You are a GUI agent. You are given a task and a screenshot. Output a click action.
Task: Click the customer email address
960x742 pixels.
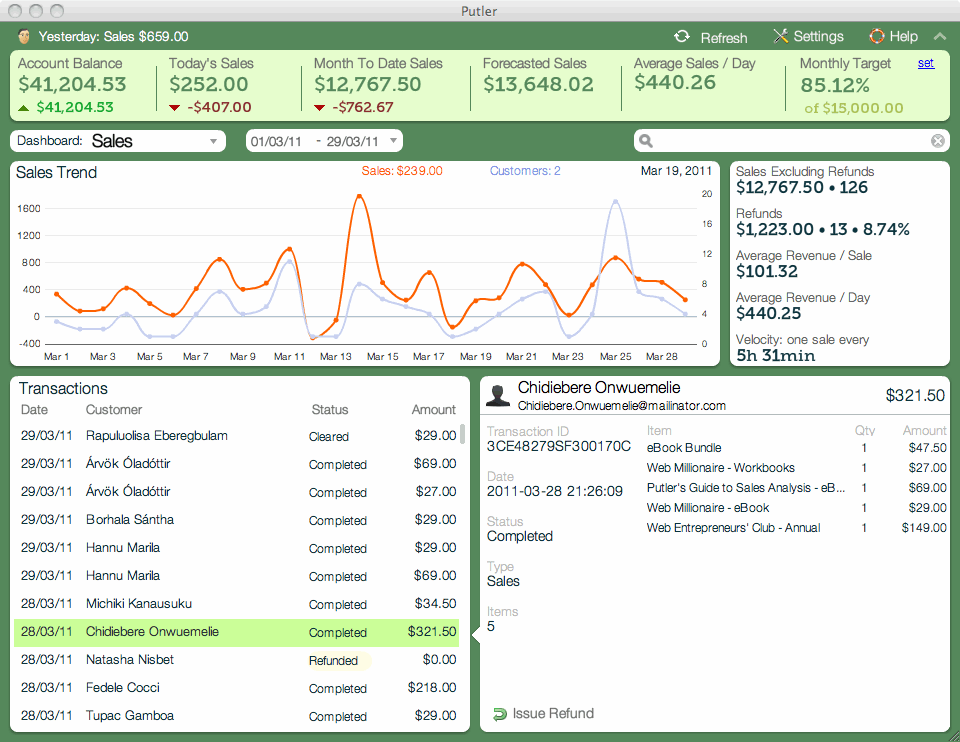621,405
